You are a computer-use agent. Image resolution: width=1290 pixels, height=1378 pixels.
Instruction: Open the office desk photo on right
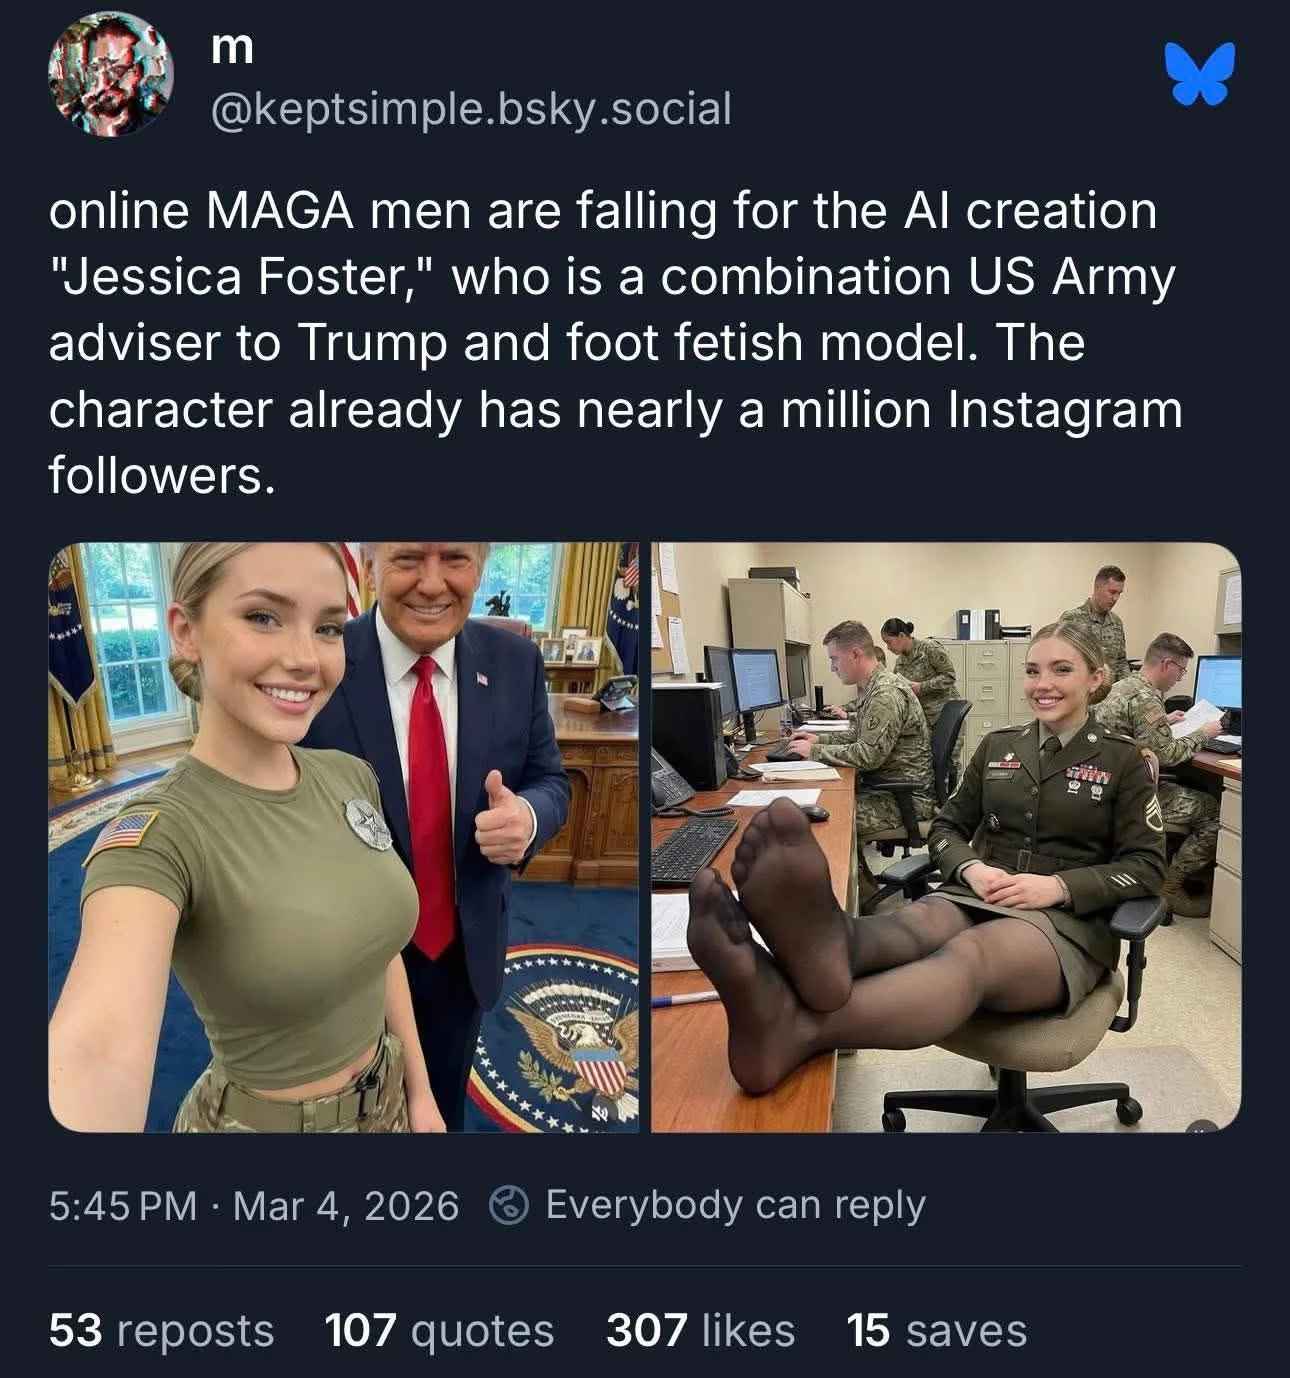point(946,837)
